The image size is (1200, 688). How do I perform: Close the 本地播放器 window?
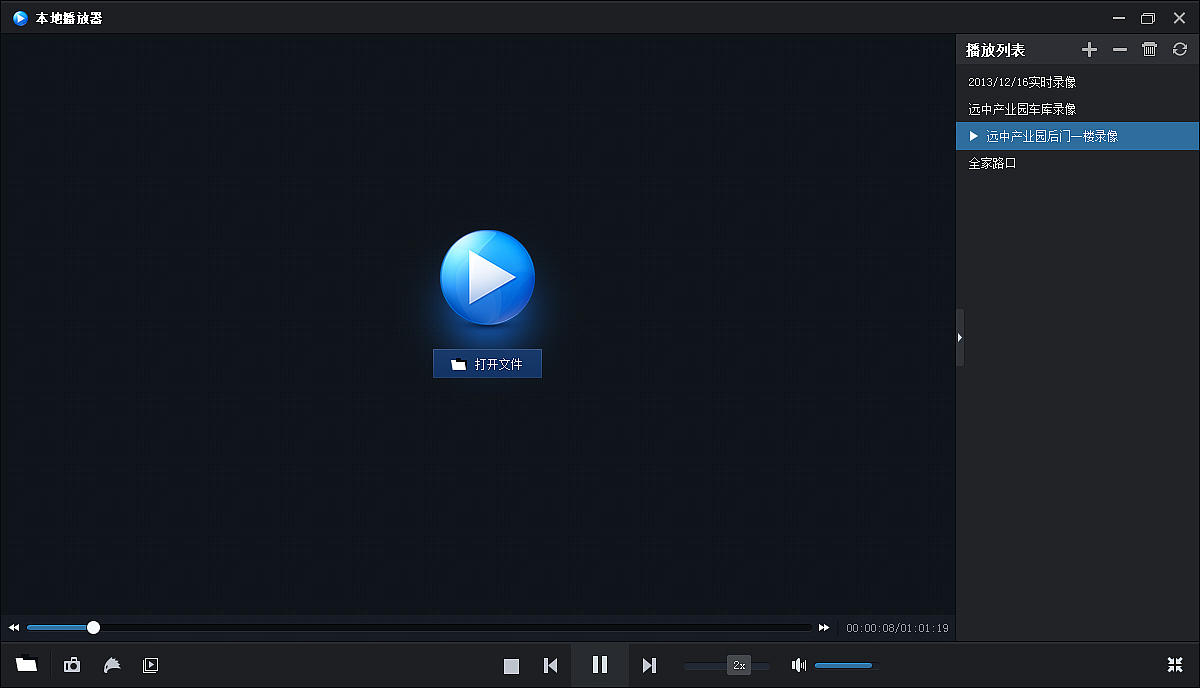click(1179, 18)
